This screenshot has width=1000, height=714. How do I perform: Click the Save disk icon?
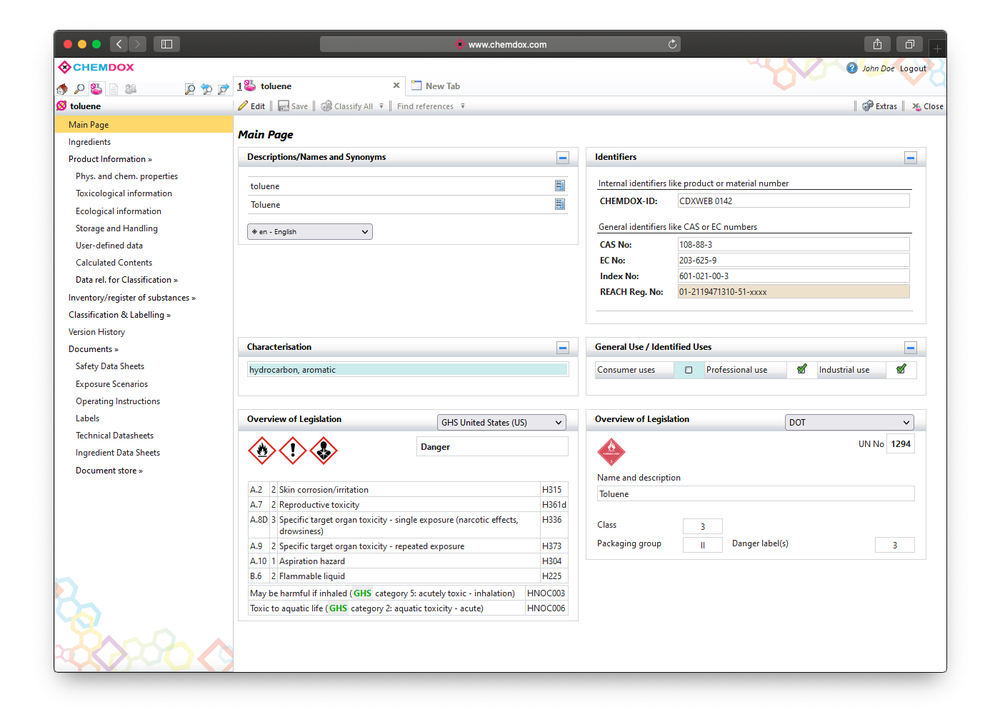pos(283,106)
